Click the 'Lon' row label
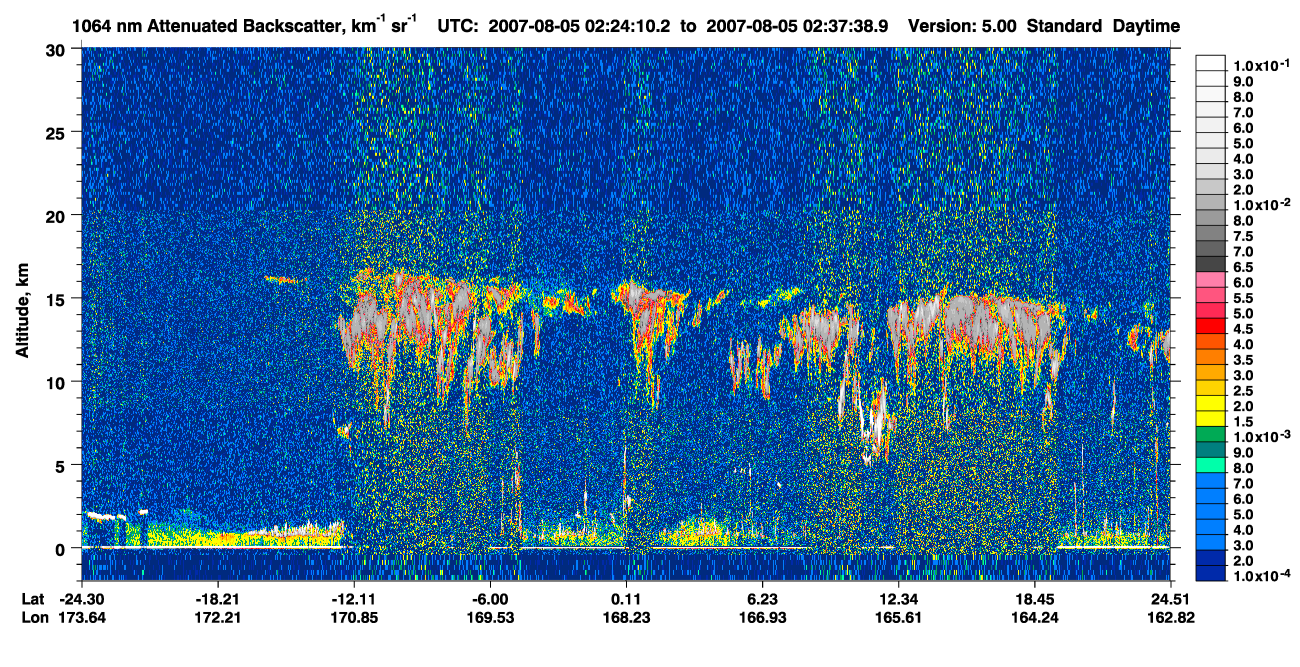 click(x=33, y=617)
